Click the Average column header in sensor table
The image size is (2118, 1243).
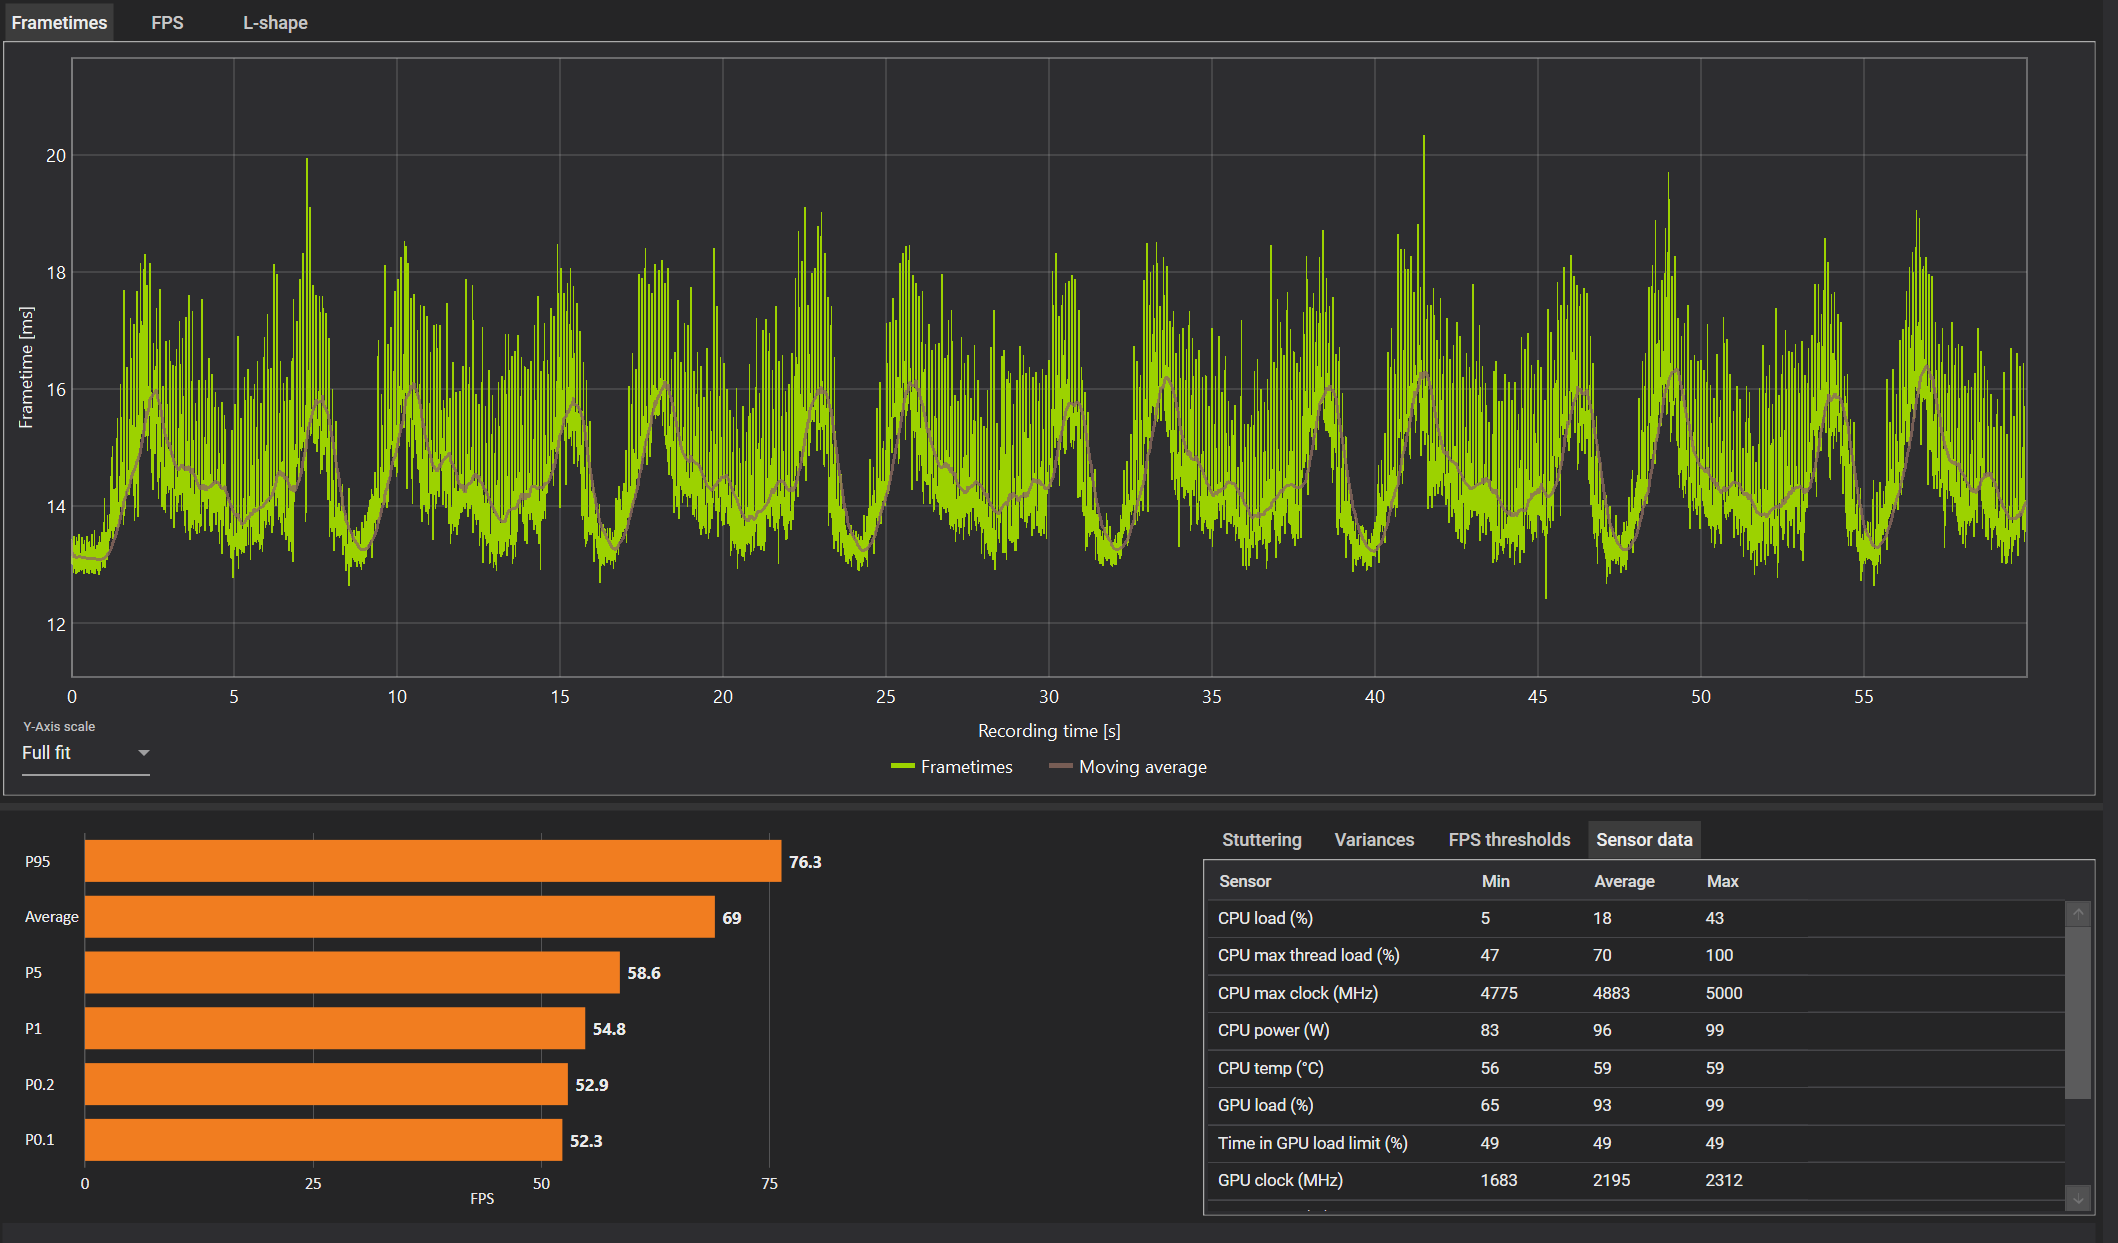coord(1623,881)
